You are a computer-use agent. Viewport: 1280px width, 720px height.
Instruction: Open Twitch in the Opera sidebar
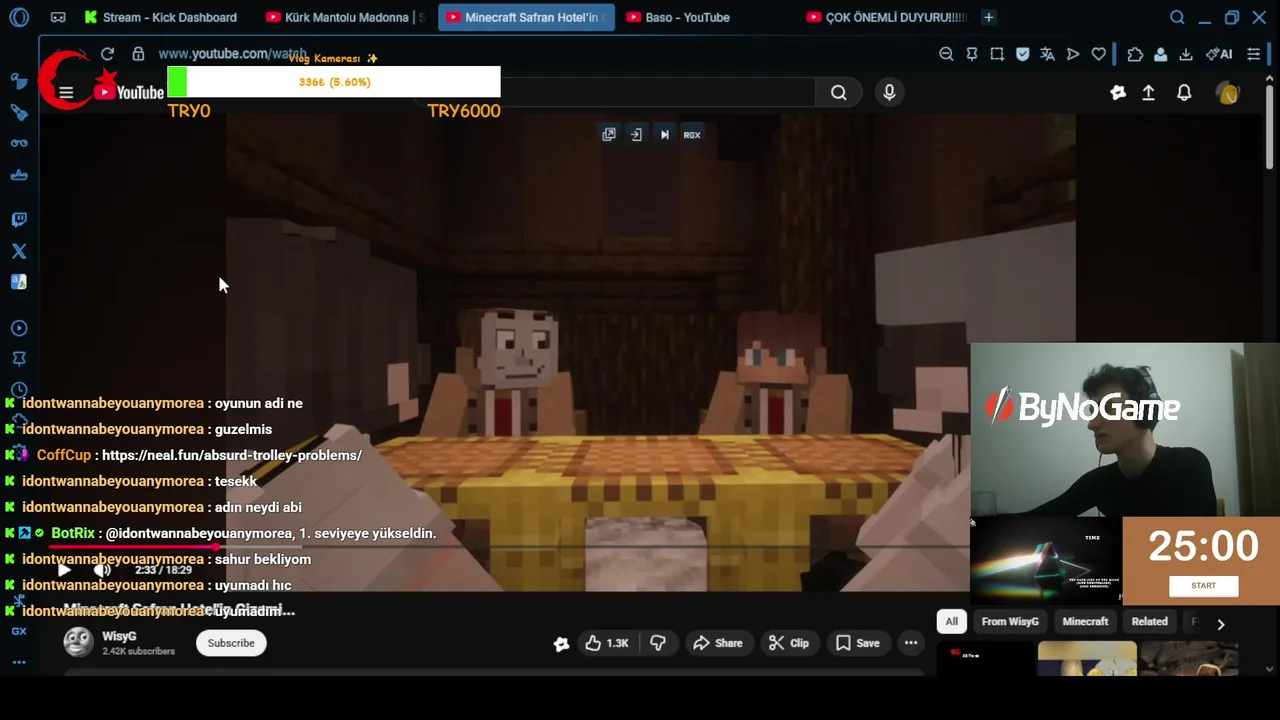(x=18, y=219)
